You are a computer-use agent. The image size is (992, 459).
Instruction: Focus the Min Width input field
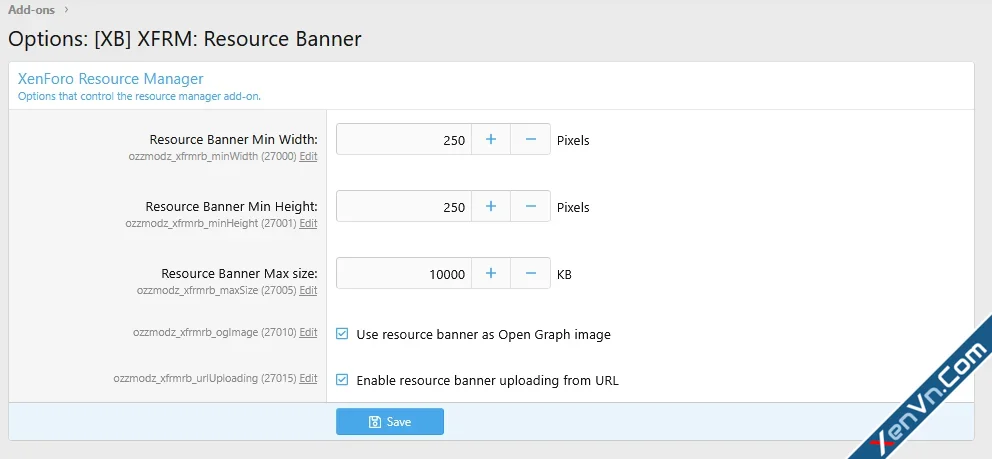click(x=403, y=140)
